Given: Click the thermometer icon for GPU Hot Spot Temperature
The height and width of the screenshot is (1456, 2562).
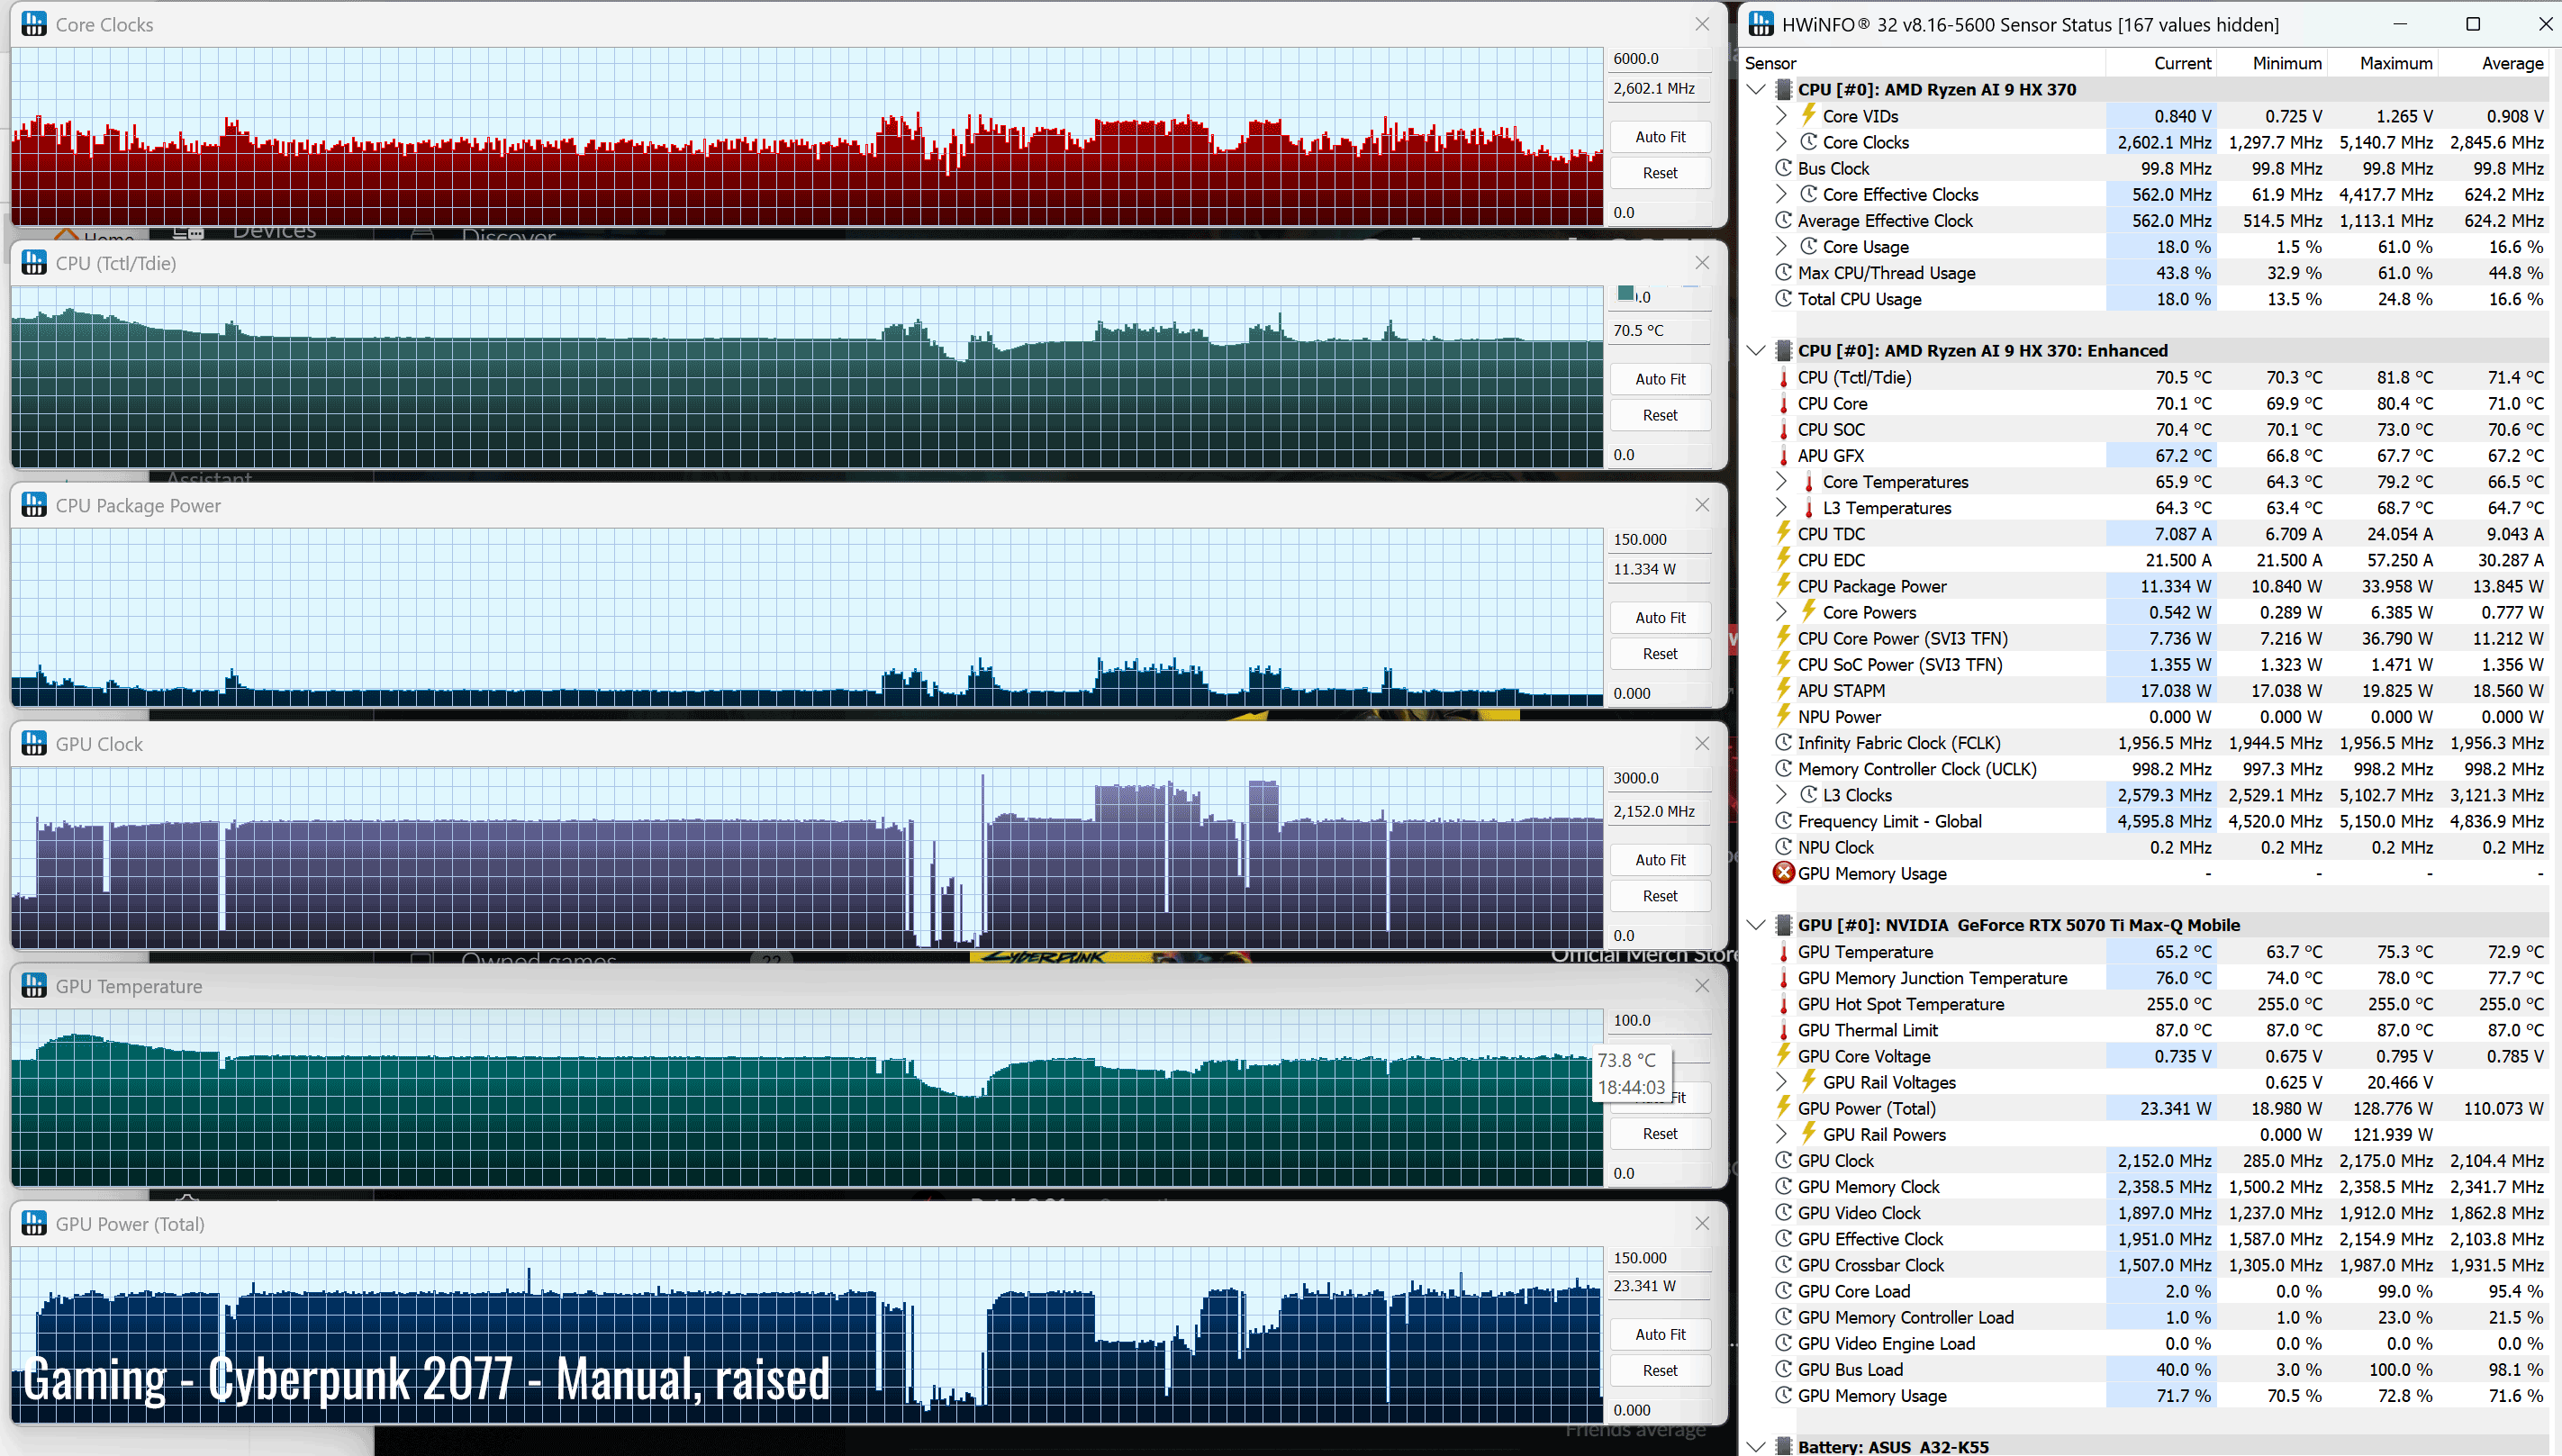Looking at the screenshot, I should pos(1783,1004).
